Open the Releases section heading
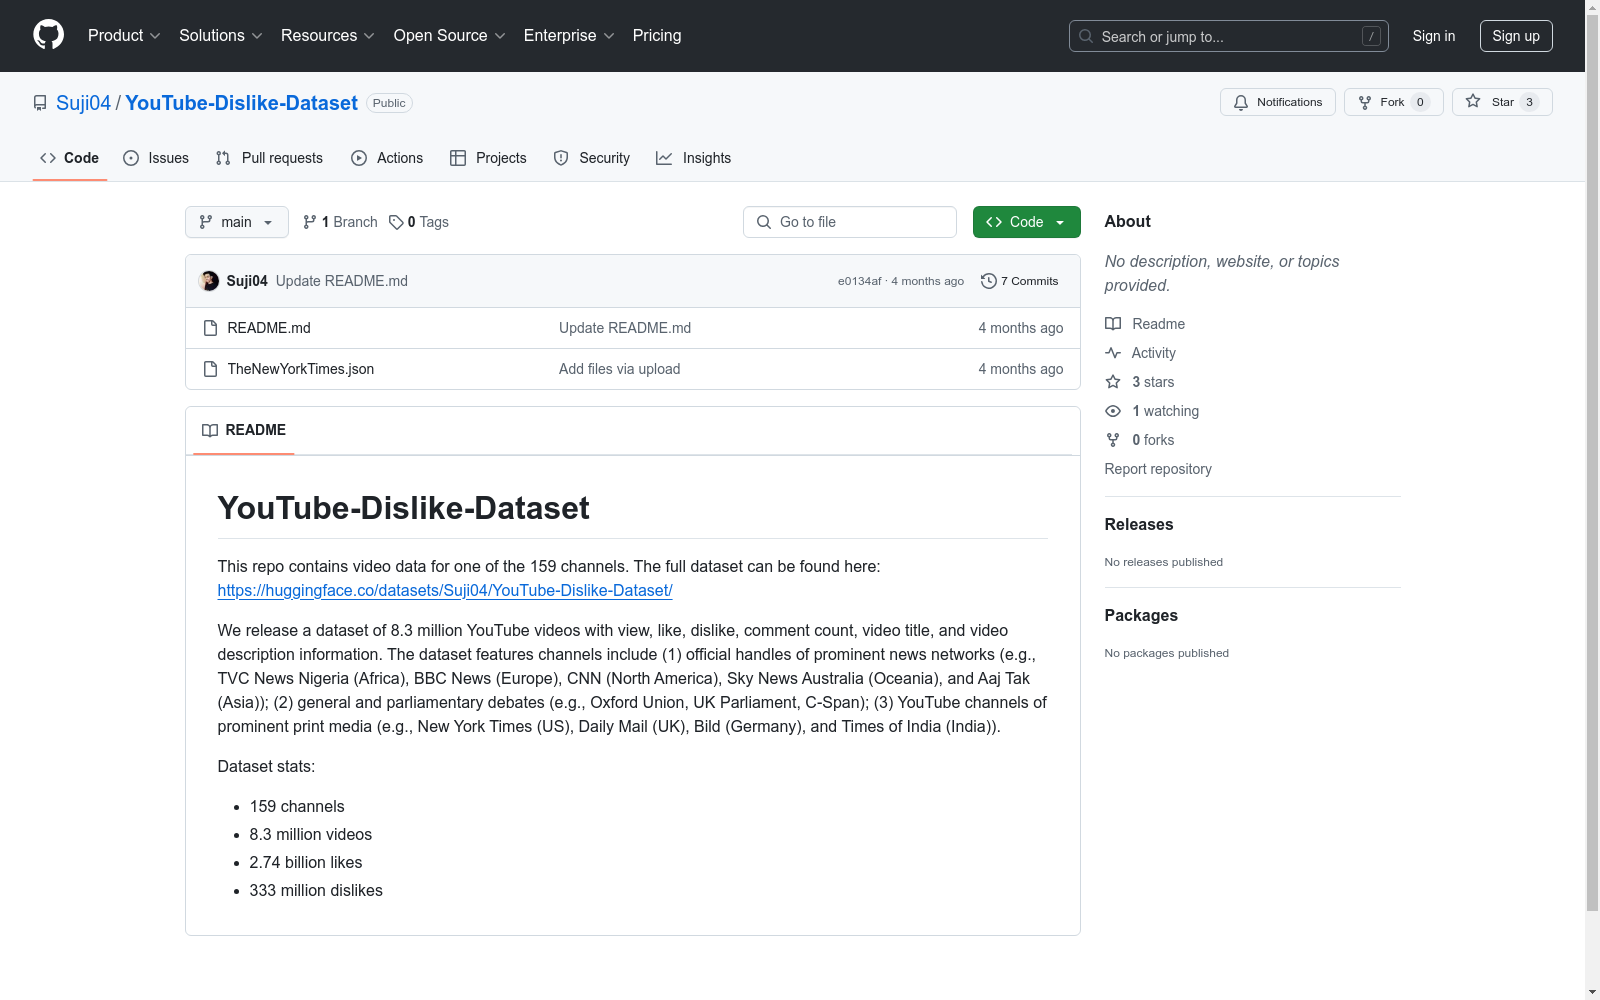 1139,524
